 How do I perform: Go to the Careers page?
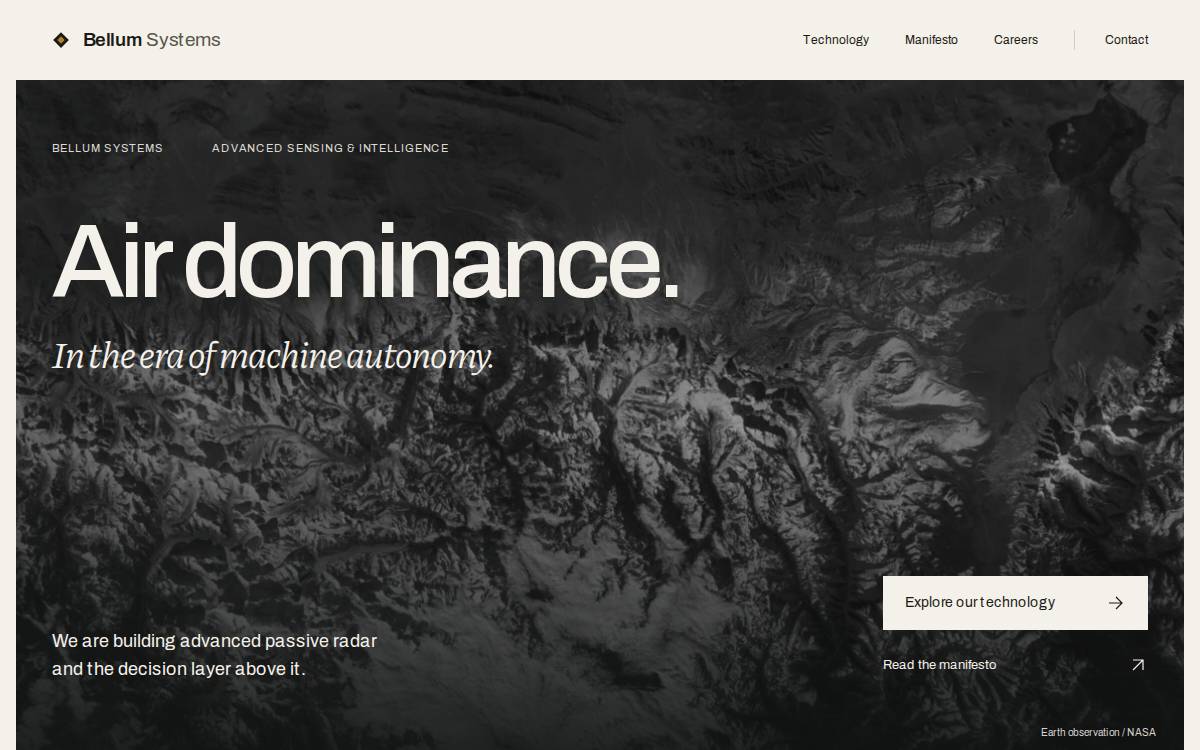1016,40
